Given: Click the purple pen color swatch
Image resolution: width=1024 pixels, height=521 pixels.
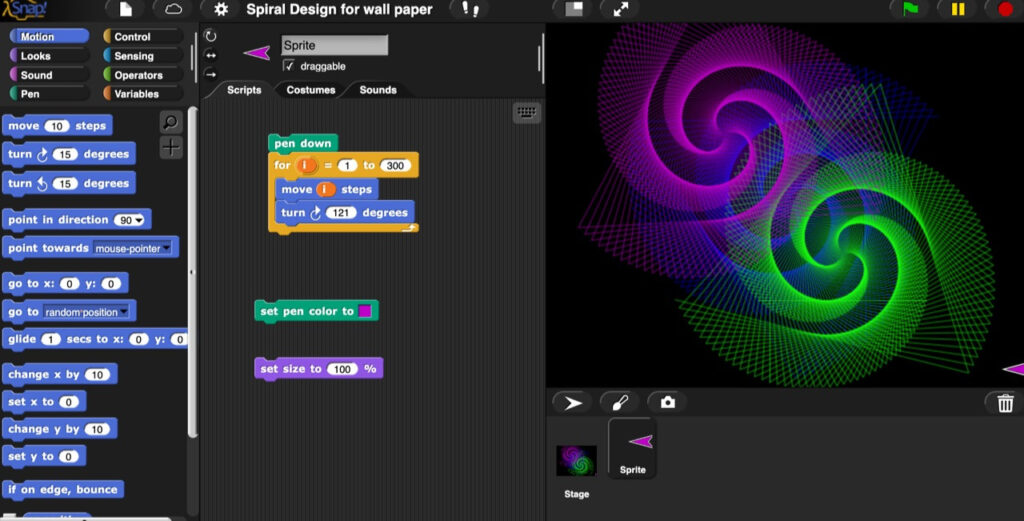Looking at the screenshot, I should tap(365, 311).
